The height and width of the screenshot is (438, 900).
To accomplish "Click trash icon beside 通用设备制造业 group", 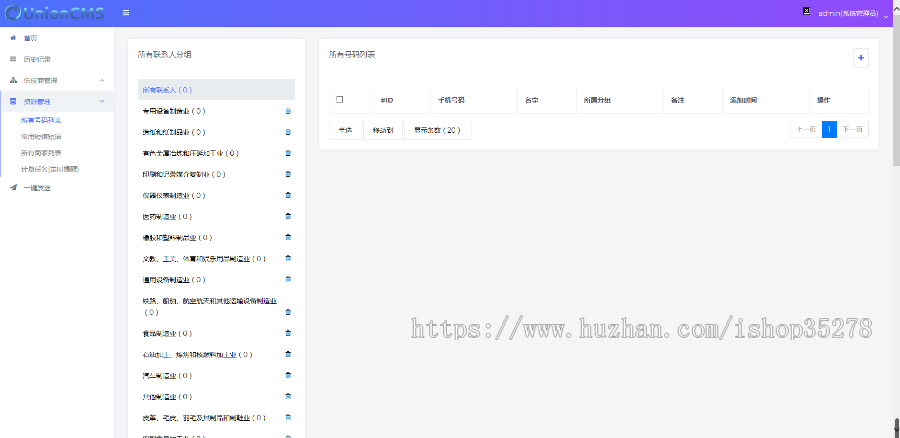I will click(x=288, y=279).
